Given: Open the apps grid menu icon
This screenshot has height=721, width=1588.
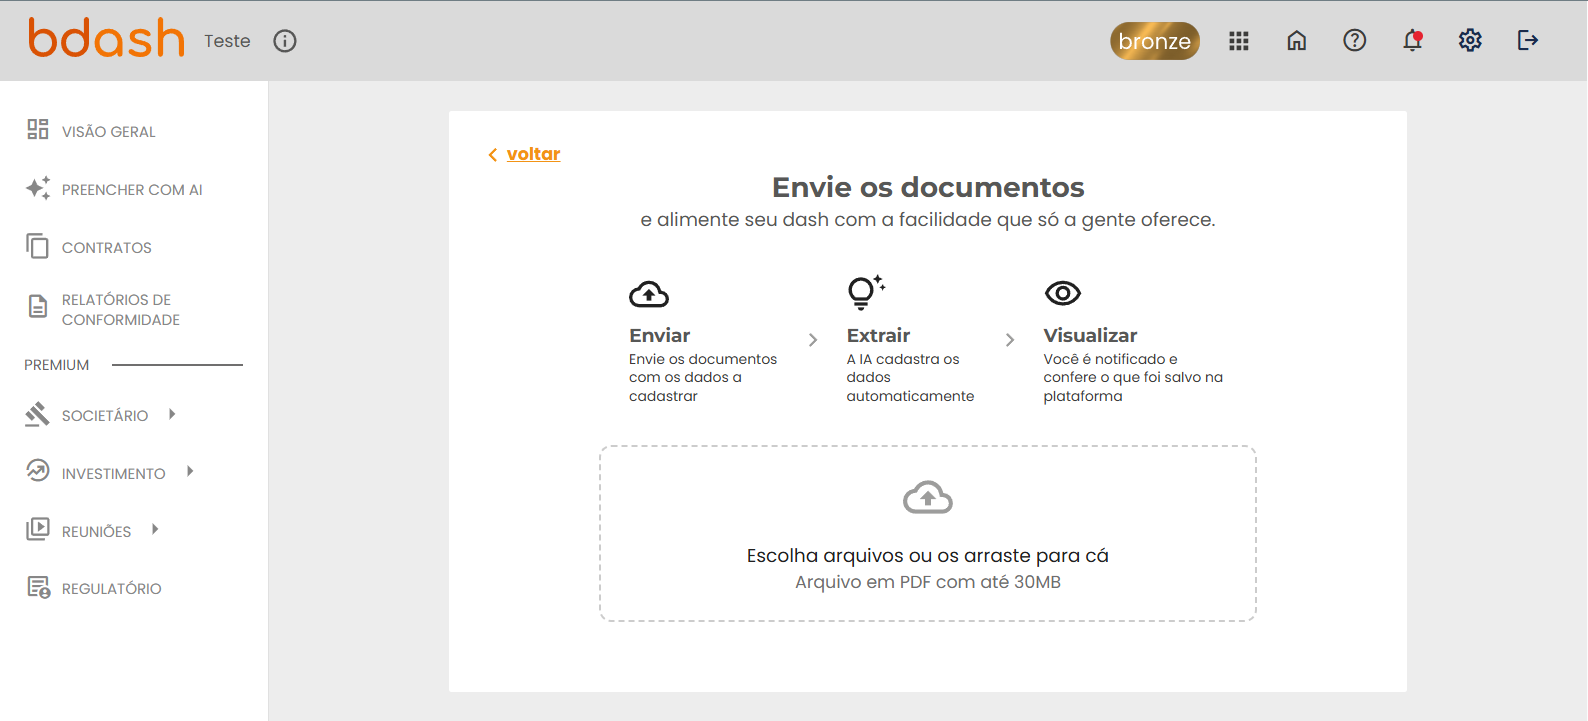Looking at the screenshot, I should pos(1239,41).
